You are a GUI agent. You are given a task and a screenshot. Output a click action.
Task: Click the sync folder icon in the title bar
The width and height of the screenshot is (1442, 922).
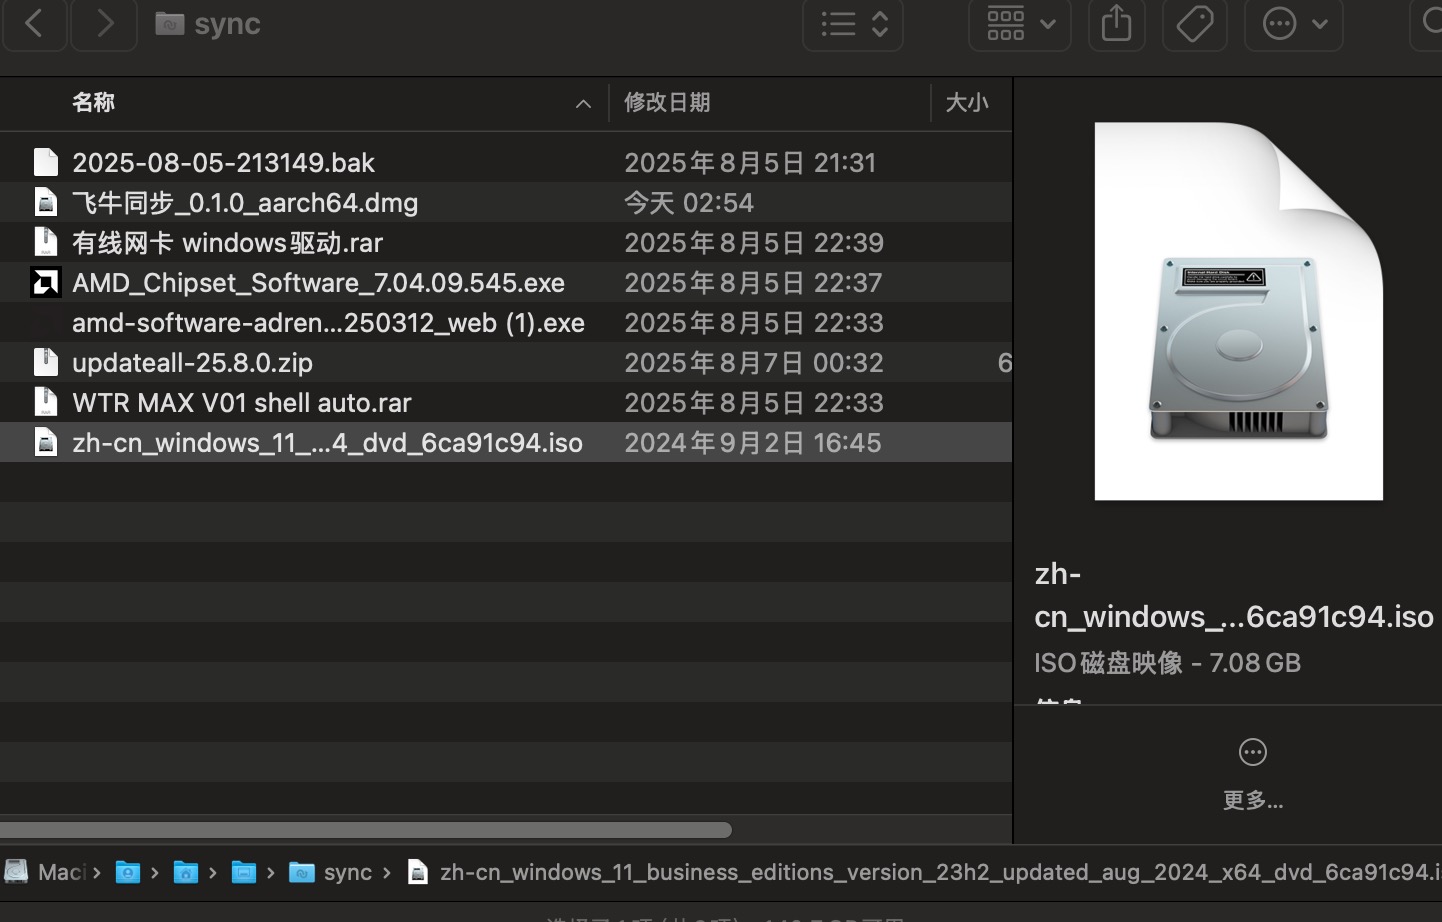tap(170, 24)
